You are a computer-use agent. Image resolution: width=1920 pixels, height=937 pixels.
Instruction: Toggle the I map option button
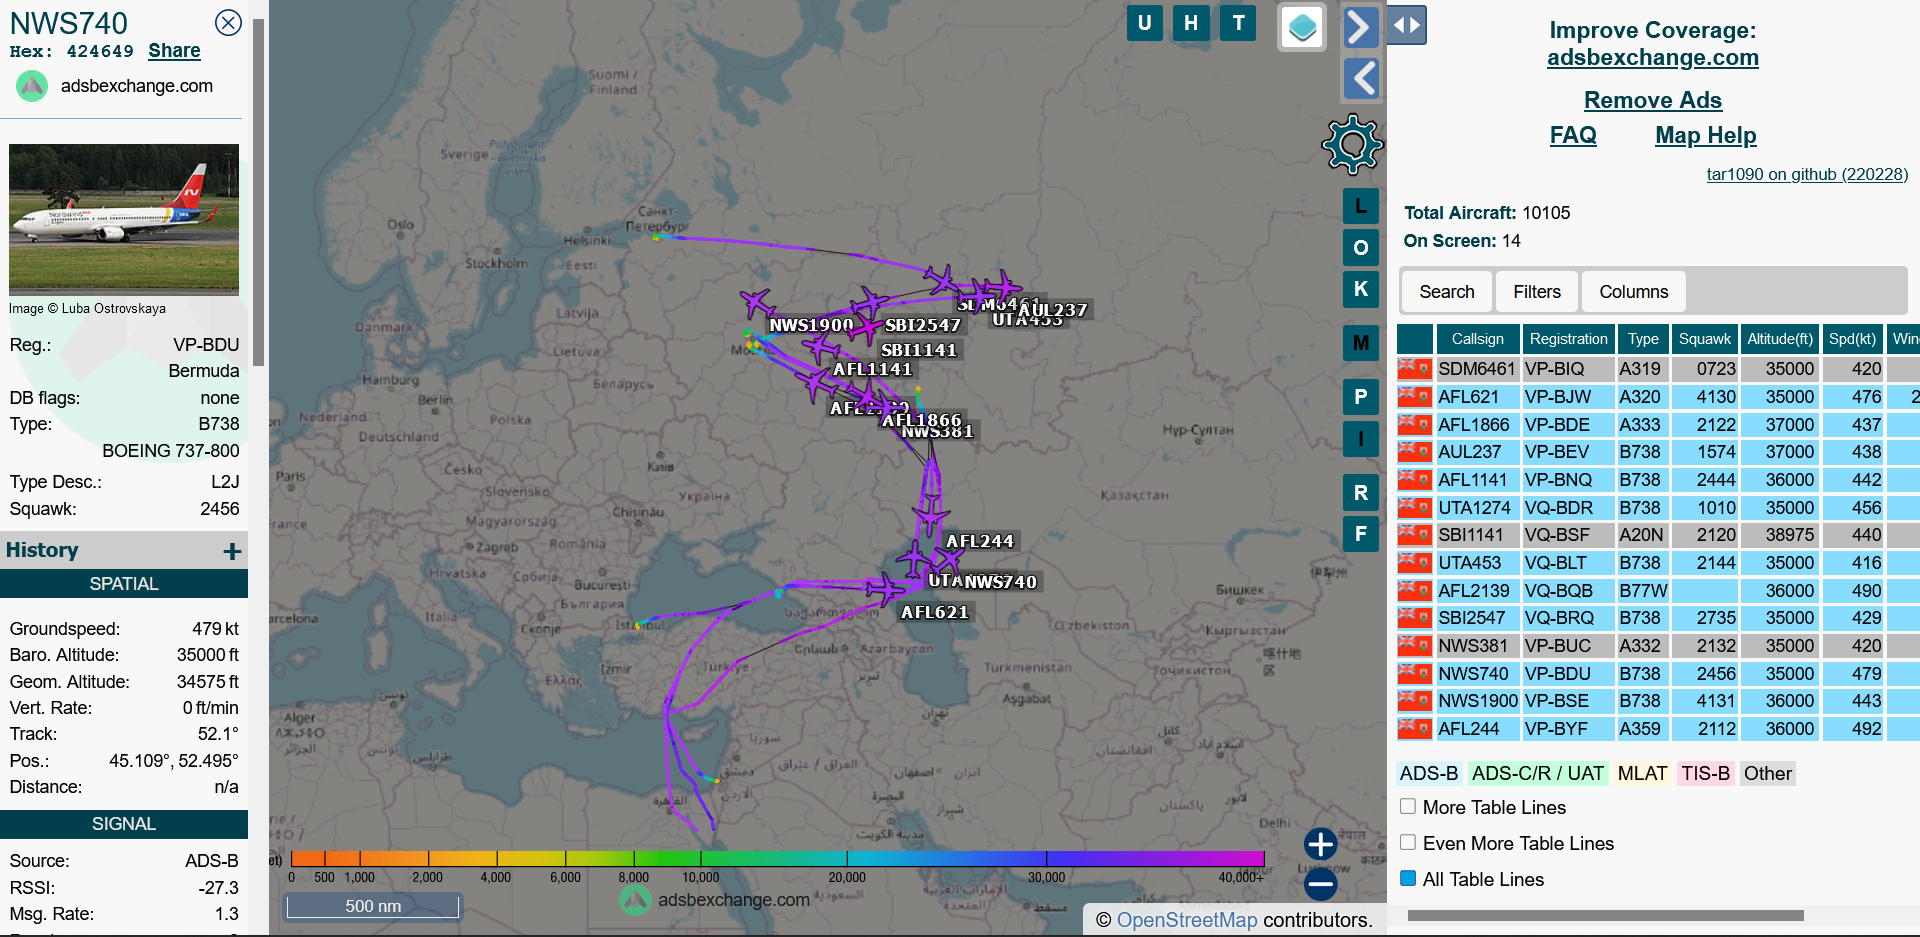click(1360, 439)
